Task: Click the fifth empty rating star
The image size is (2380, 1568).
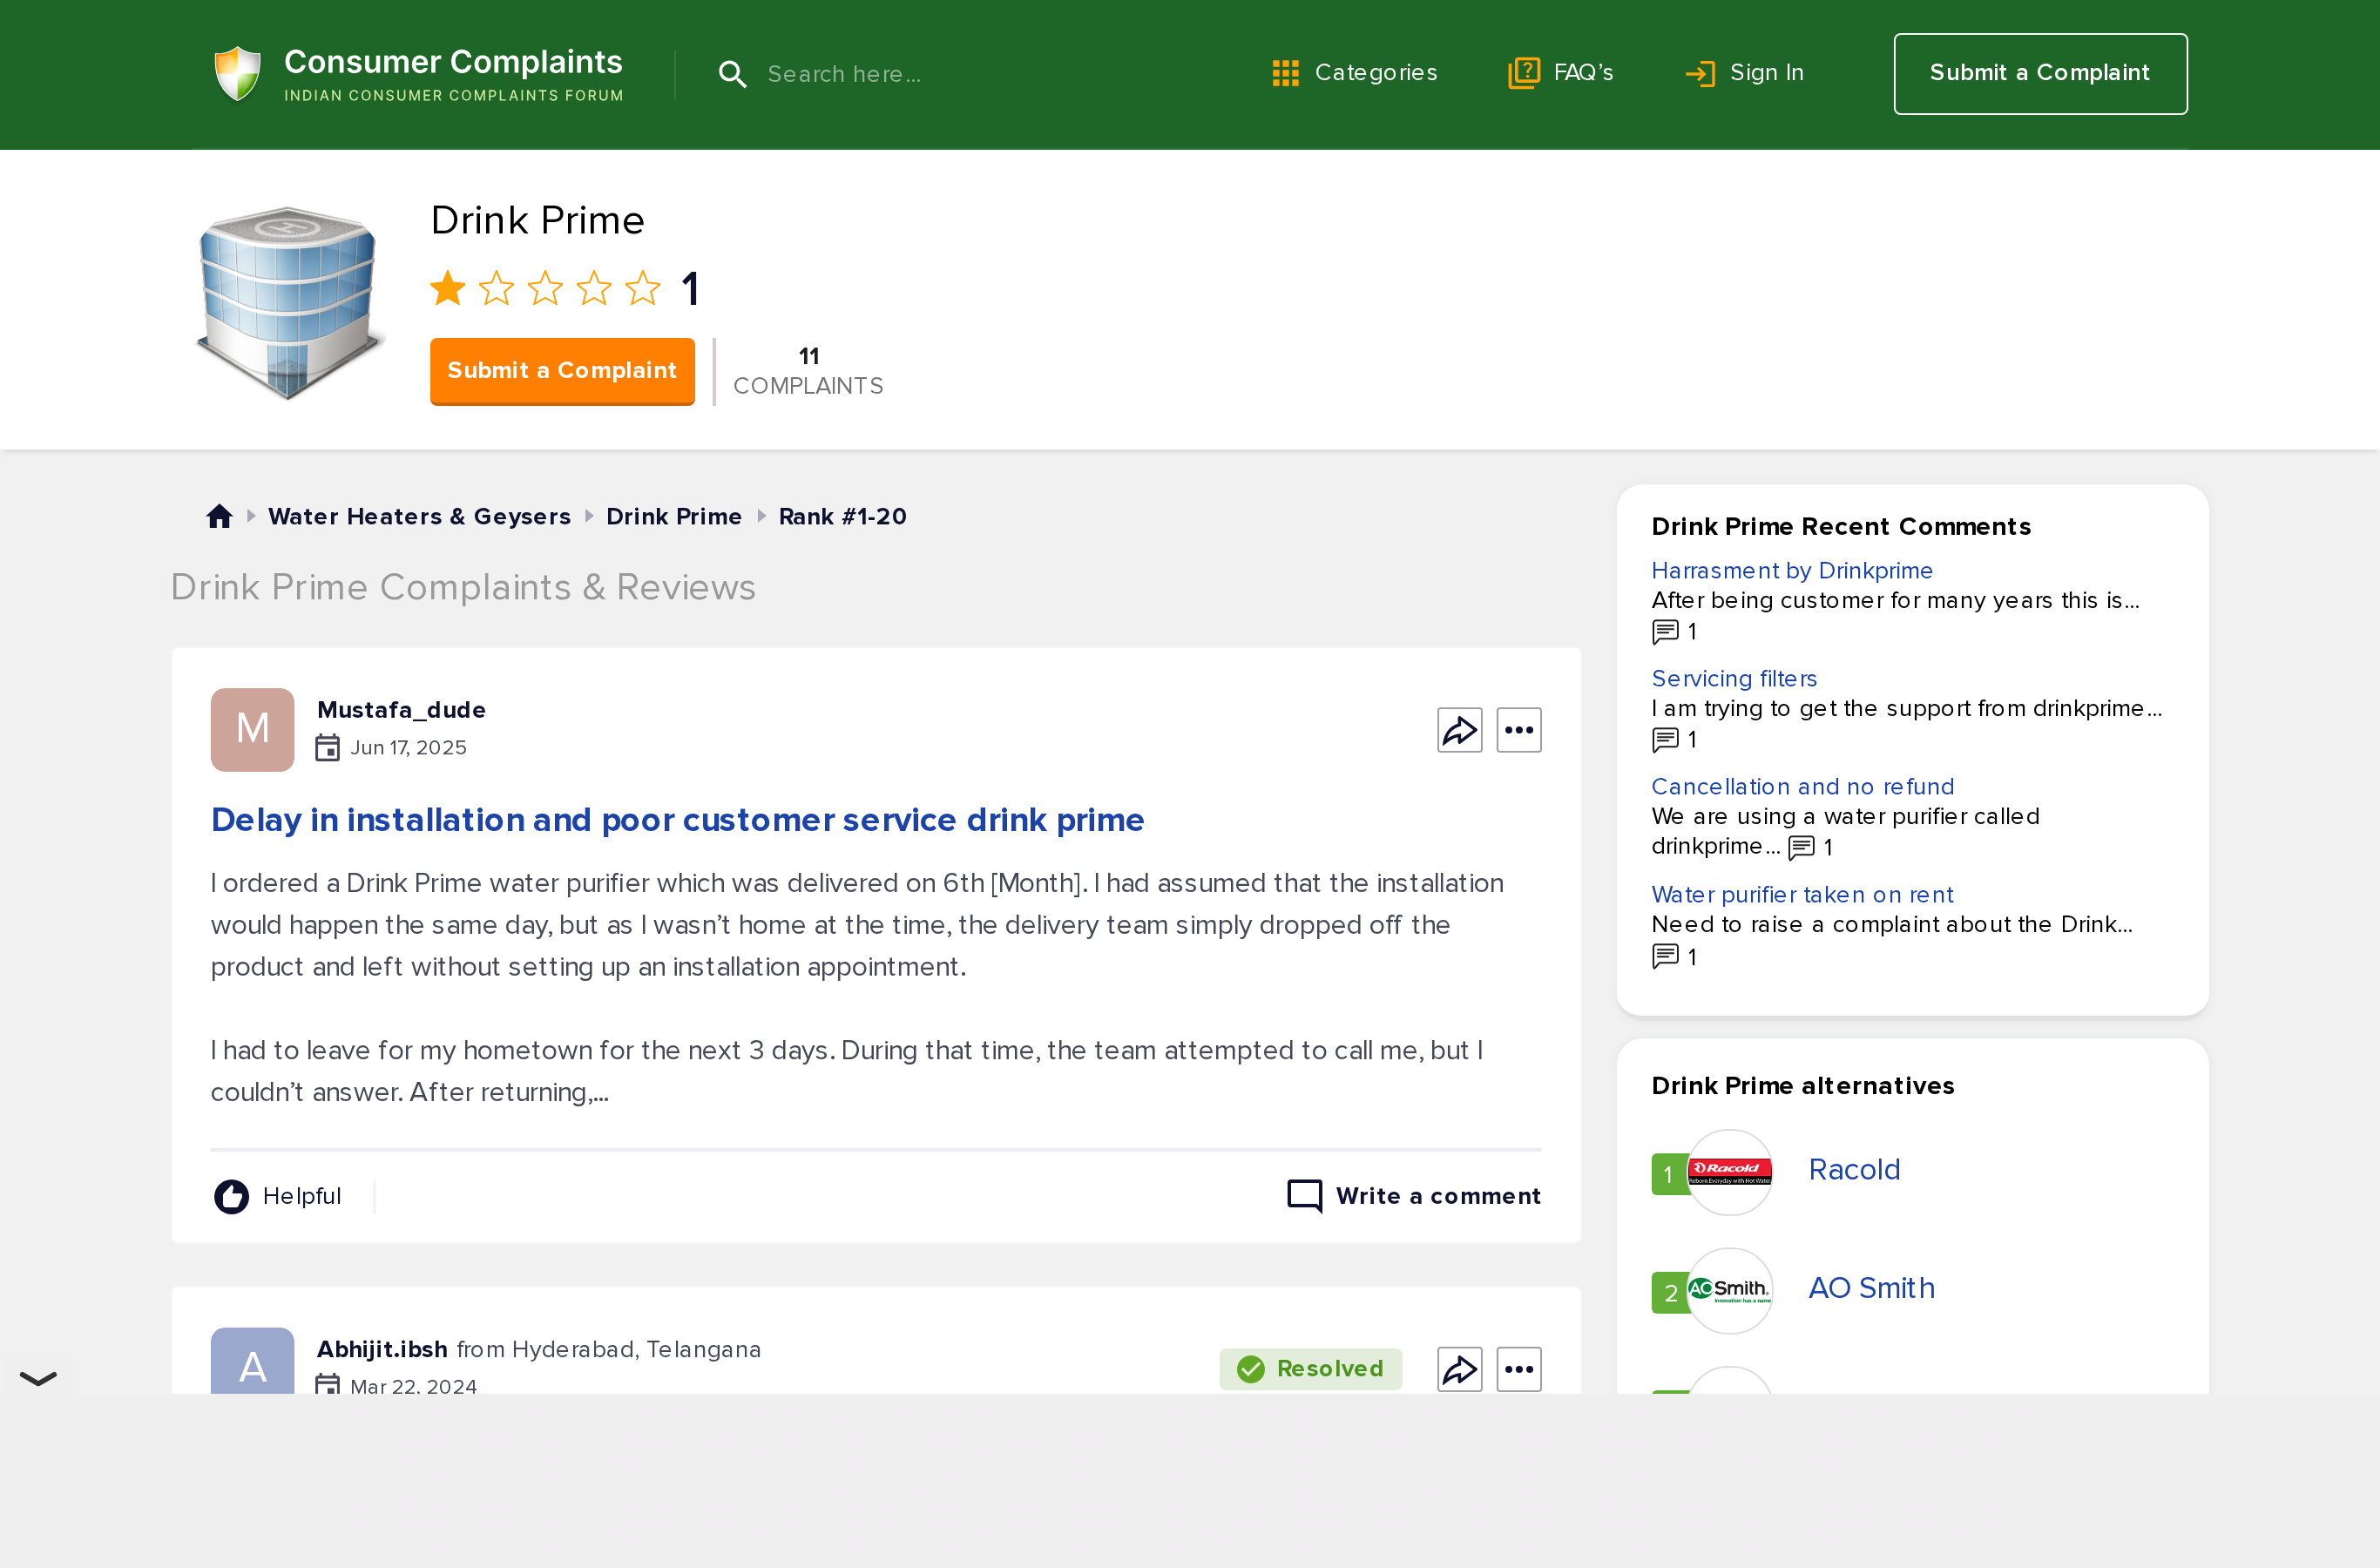Action: [643, 288]
